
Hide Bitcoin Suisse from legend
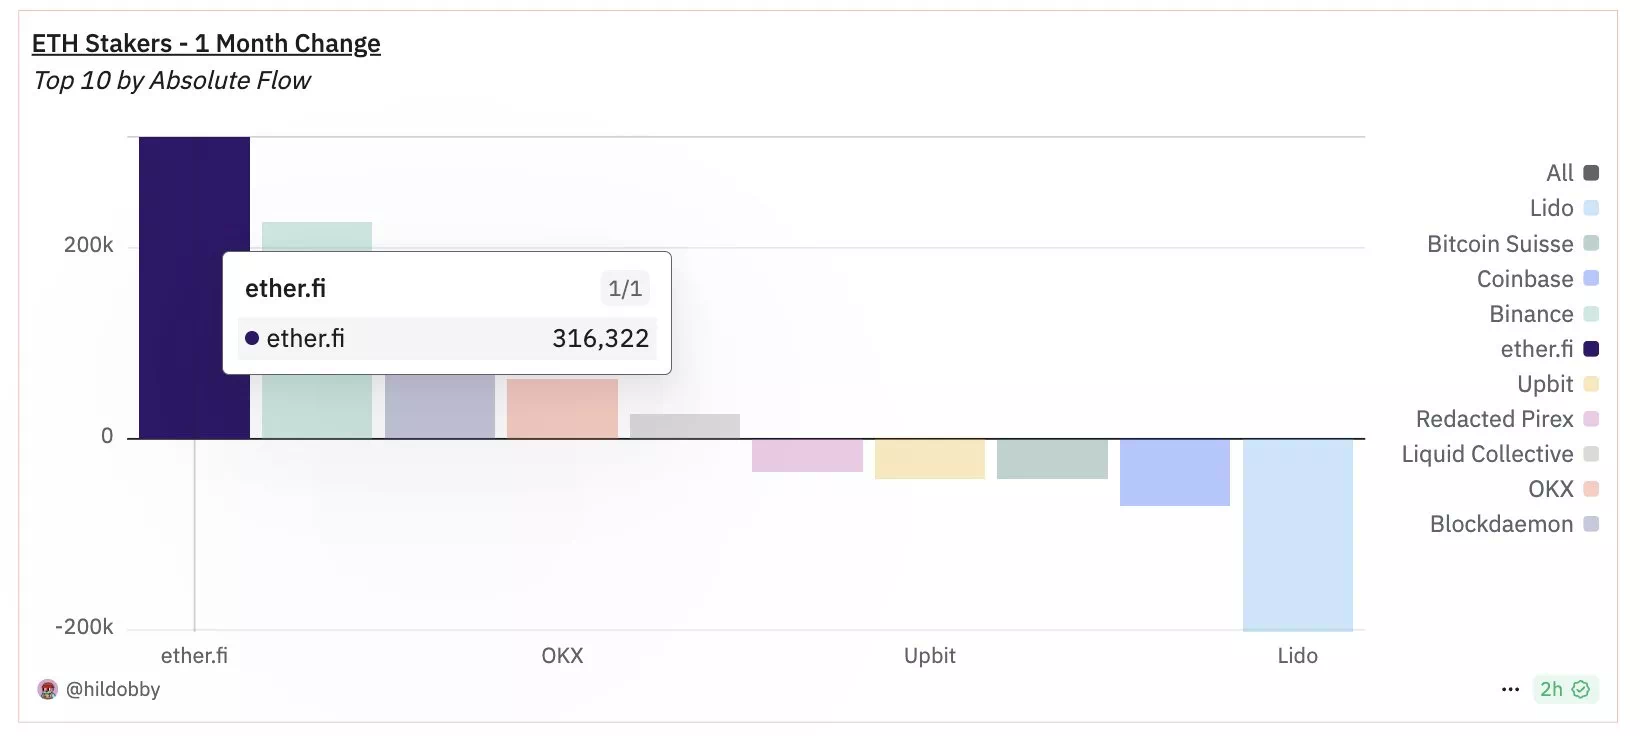1500,244
